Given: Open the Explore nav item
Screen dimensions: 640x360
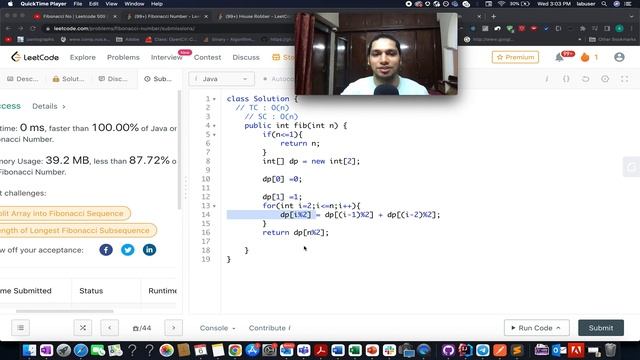Looking at the screenshot, I should (82, 57).
